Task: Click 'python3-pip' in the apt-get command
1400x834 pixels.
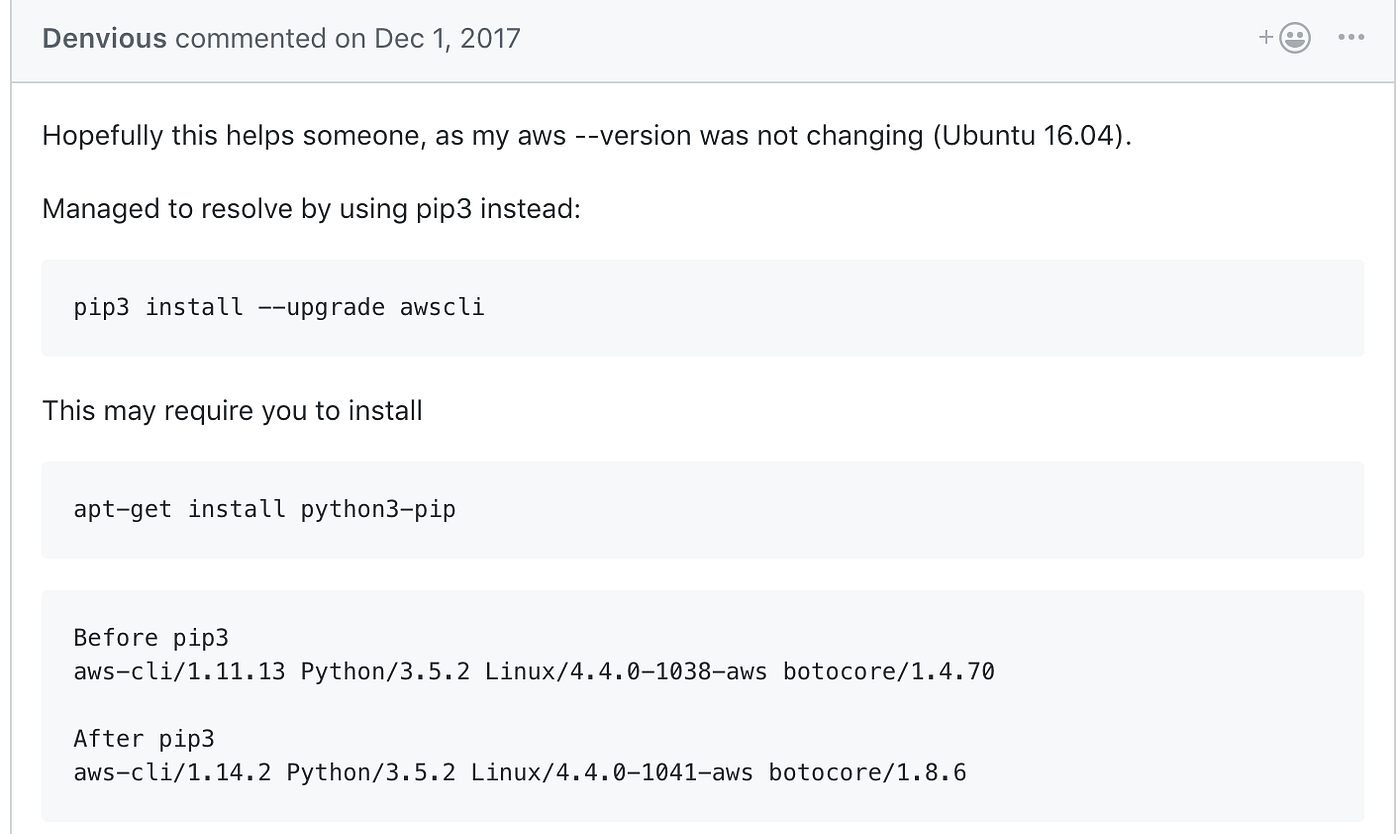Action: [x=378, y=509]
